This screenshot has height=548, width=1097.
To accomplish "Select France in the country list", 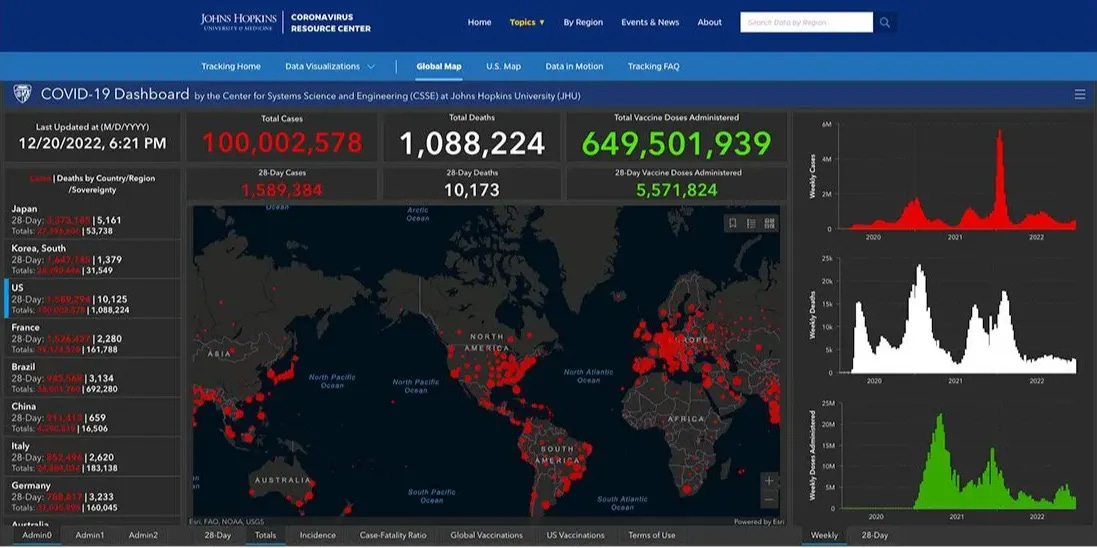I will [x=92, y=338].
